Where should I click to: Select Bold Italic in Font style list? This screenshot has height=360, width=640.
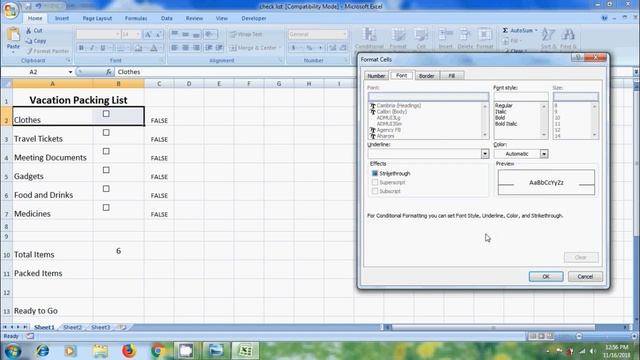(x=506, y=124)
